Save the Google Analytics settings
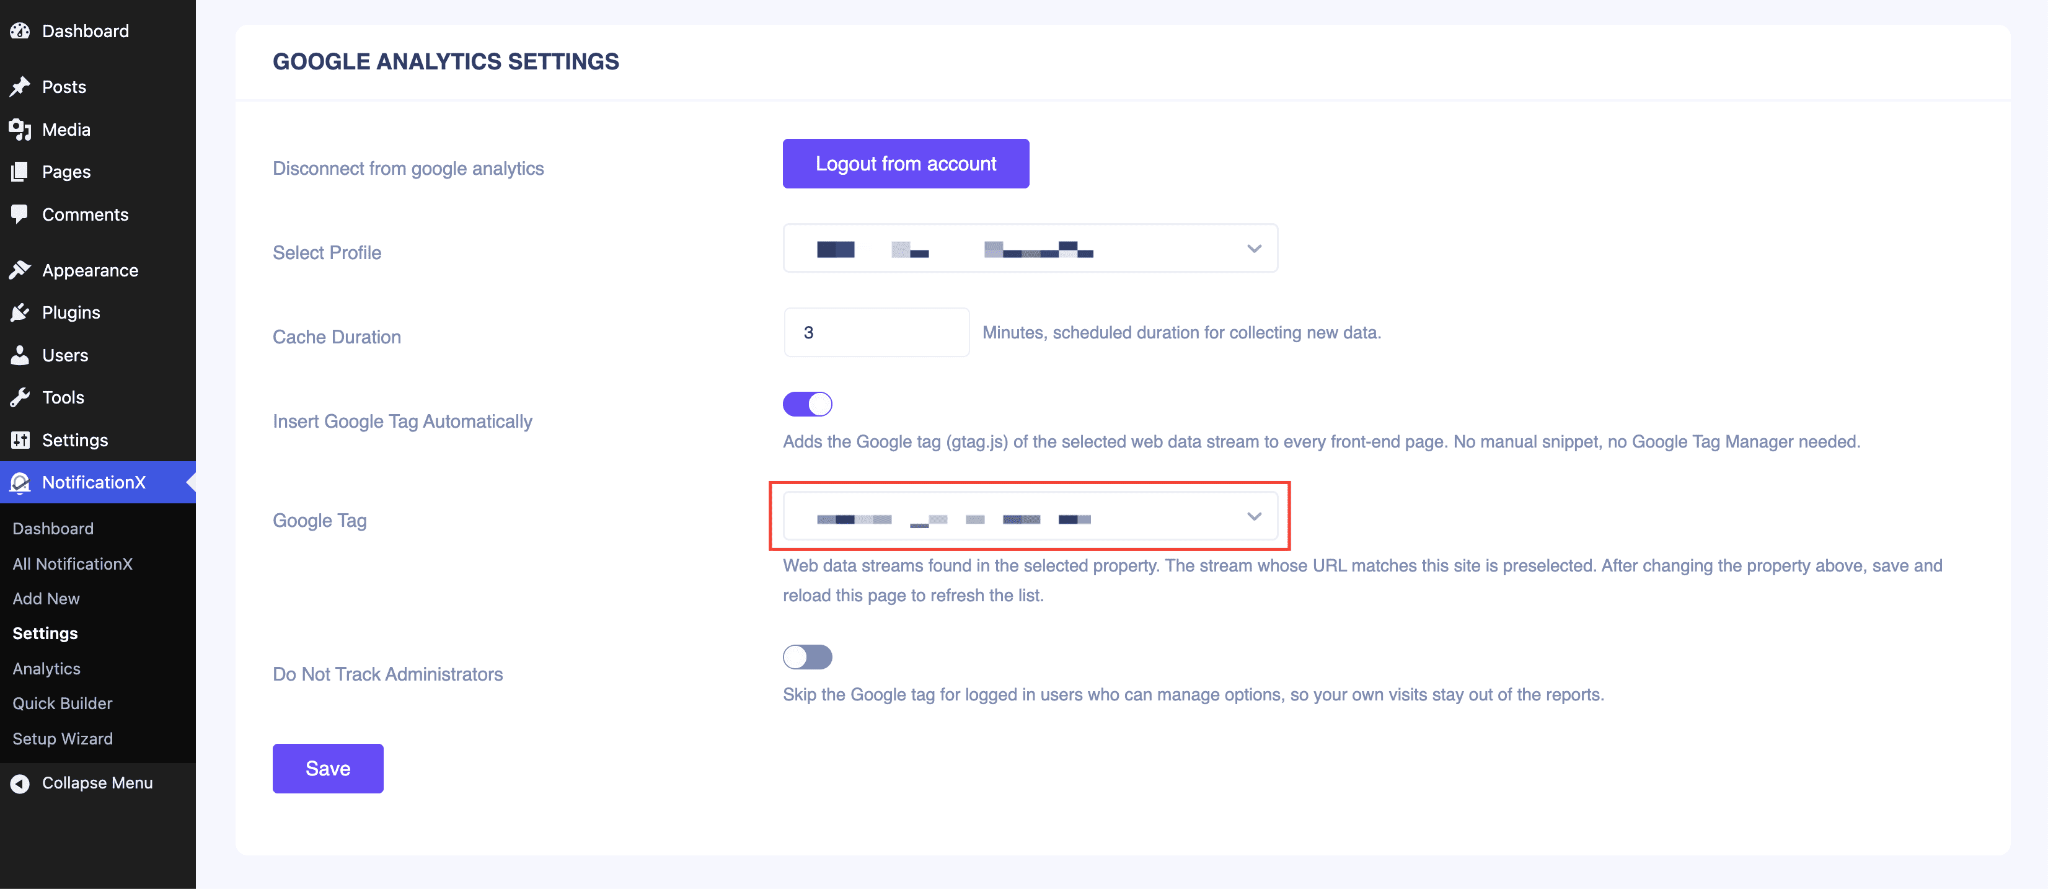This screenshot has height=889, width=2048. [x=328, y=769]
